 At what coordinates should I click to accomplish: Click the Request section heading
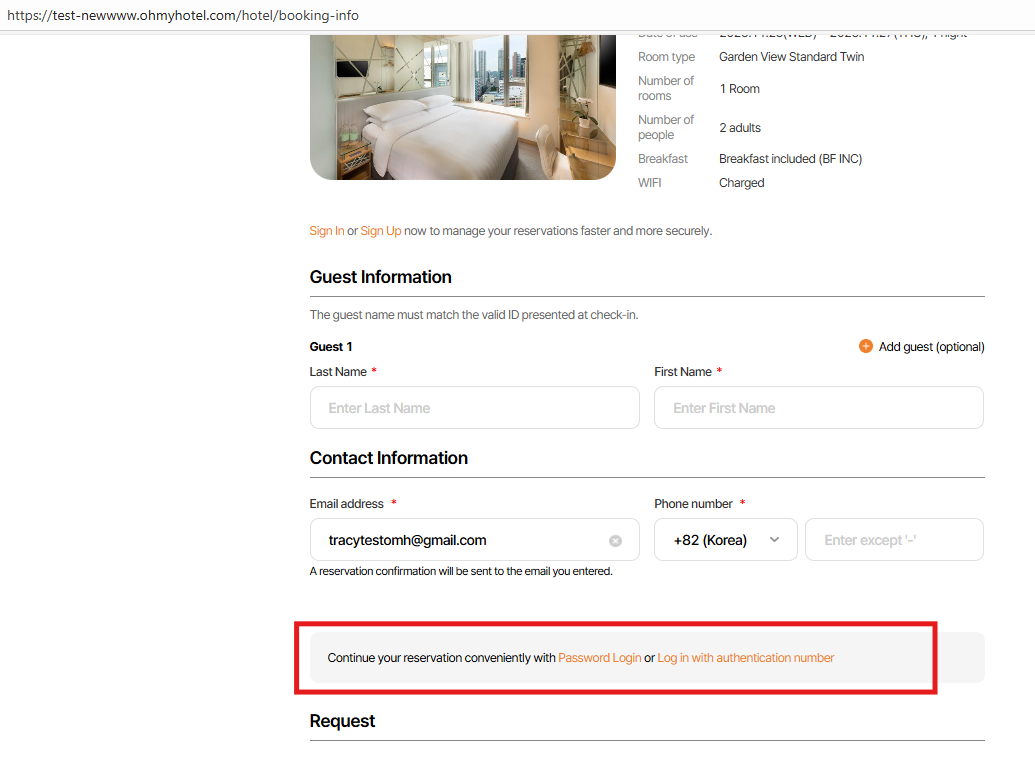(342, 721)
